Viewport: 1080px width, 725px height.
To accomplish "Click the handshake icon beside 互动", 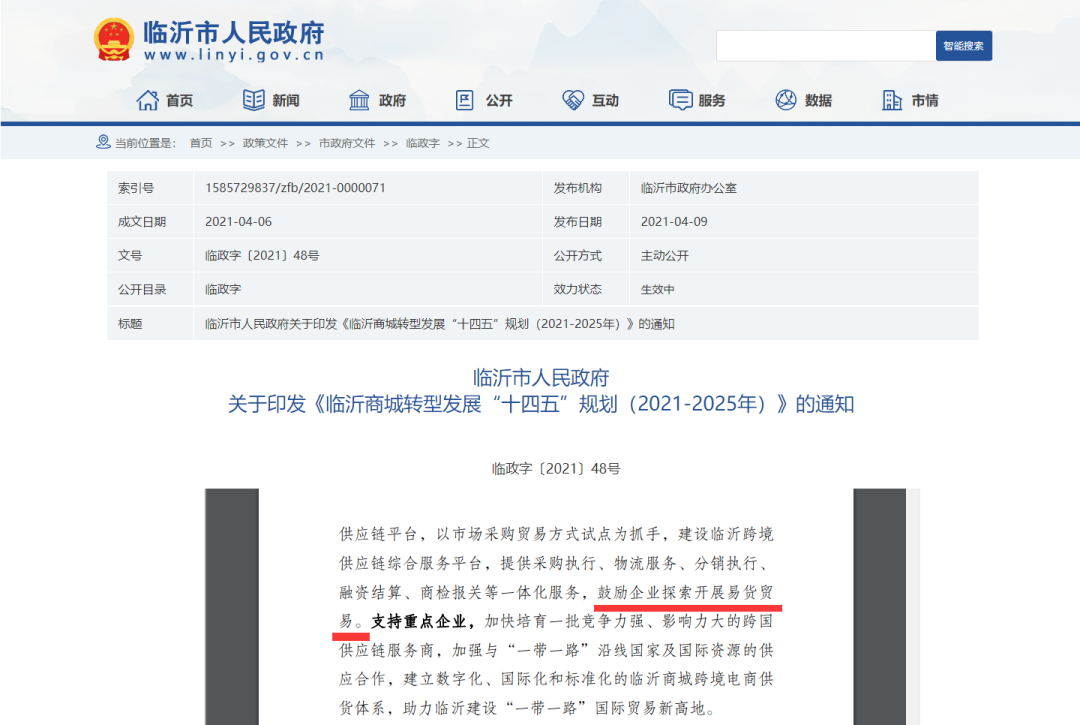I will pyautogui.click(x=573, y=100).
